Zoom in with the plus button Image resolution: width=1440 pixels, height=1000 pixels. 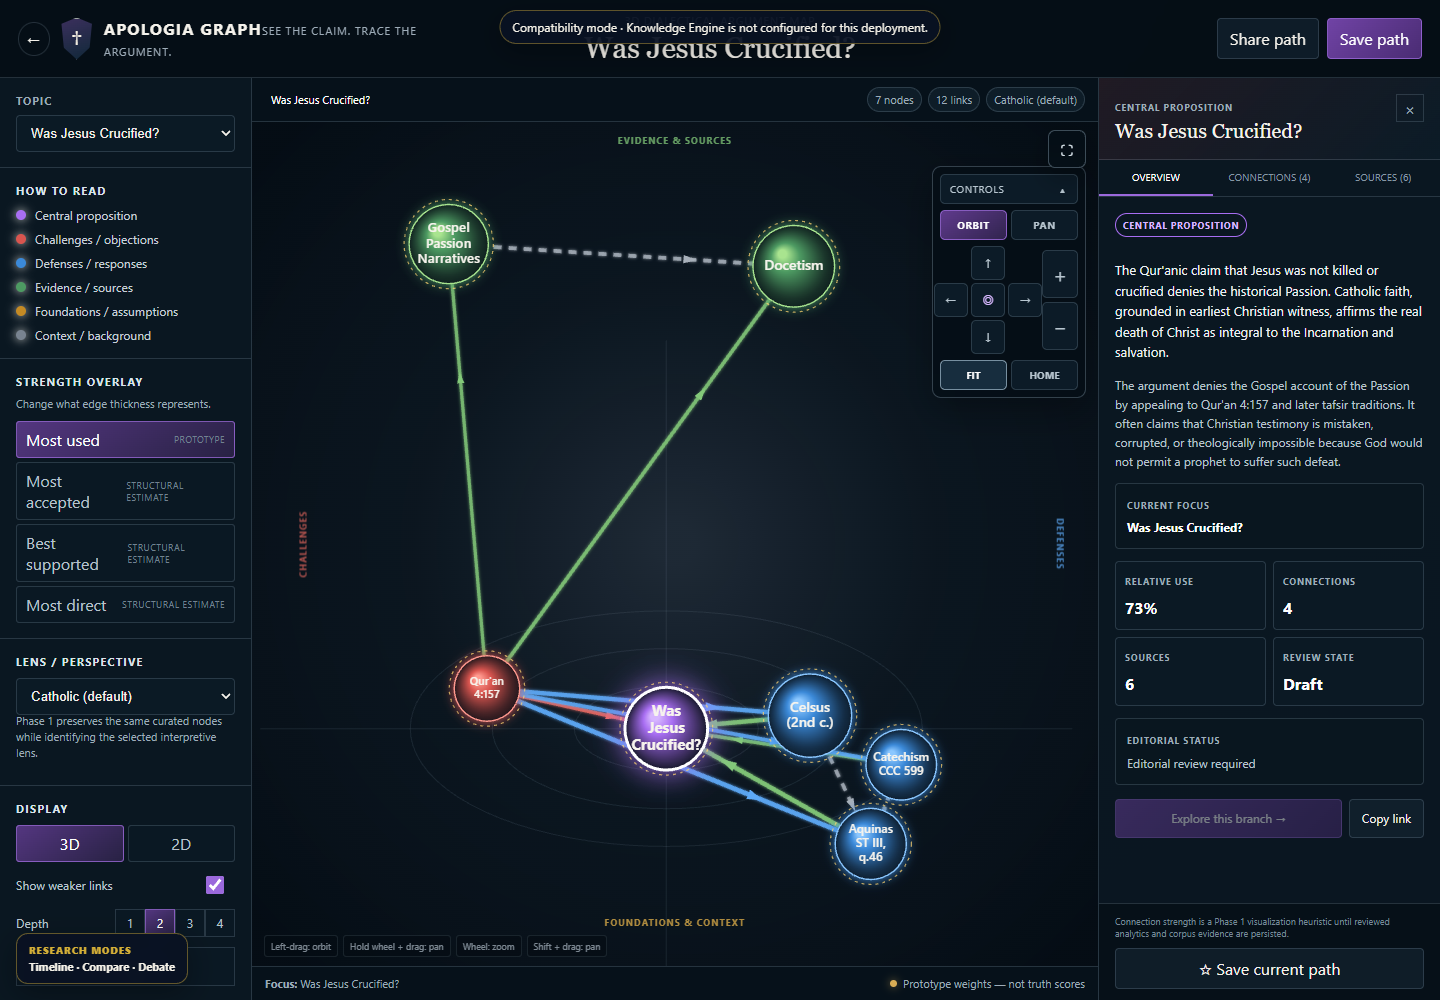(x=1060, y=276)
